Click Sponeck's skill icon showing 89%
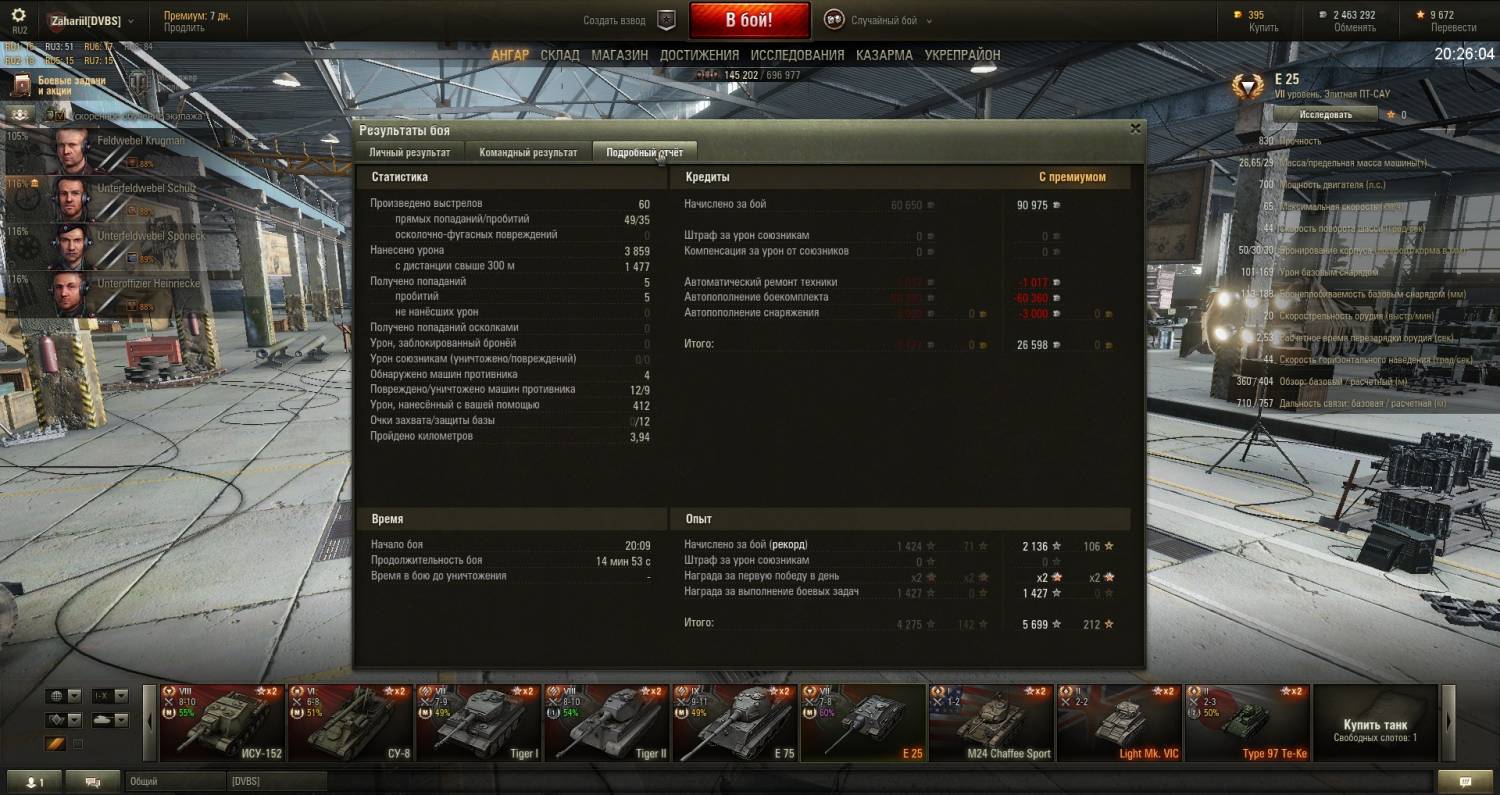This screenshot has width=1500, height=795. pyautogui.click(x=131, y=259)
